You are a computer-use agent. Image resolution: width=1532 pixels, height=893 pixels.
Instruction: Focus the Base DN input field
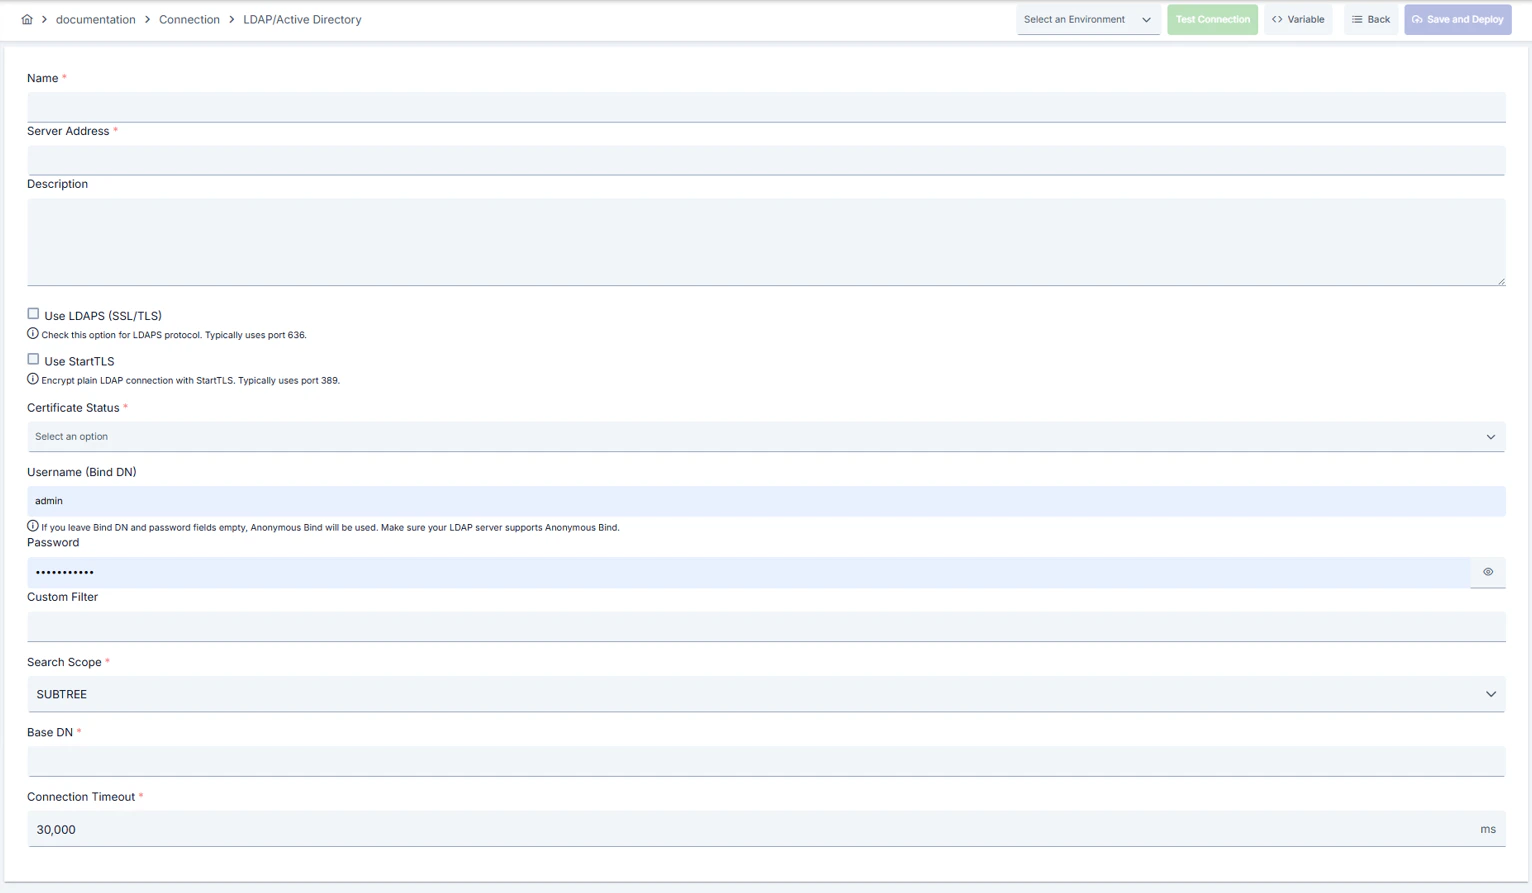(766, 761)
